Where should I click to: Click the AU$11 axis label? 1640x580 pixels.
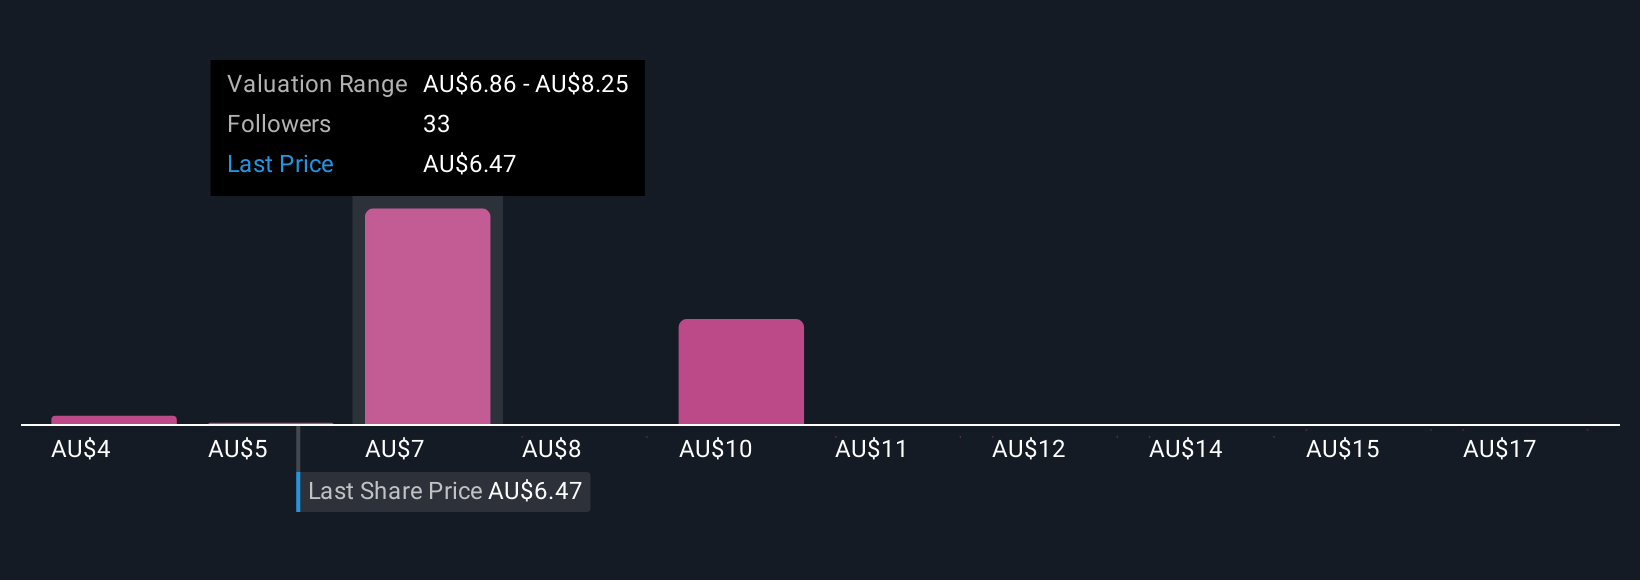point(872,449)
